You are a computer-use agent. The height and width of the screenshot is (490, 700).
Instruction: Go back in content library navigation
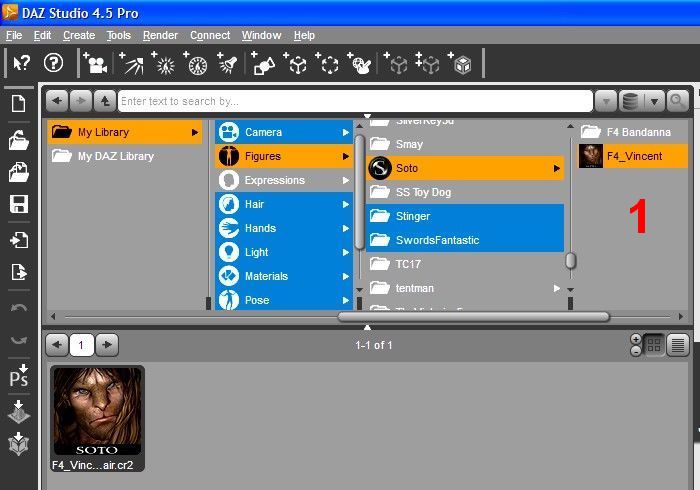(57, 101)
